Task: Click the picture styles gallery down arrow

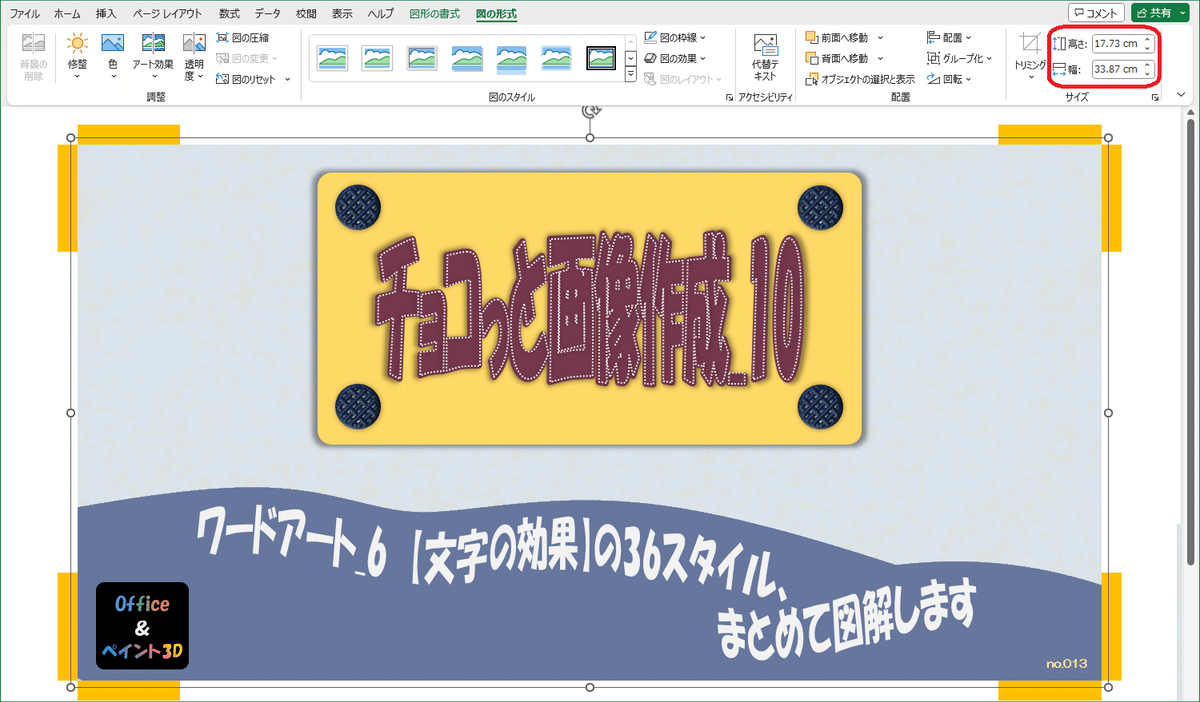Action: point(631,59)
